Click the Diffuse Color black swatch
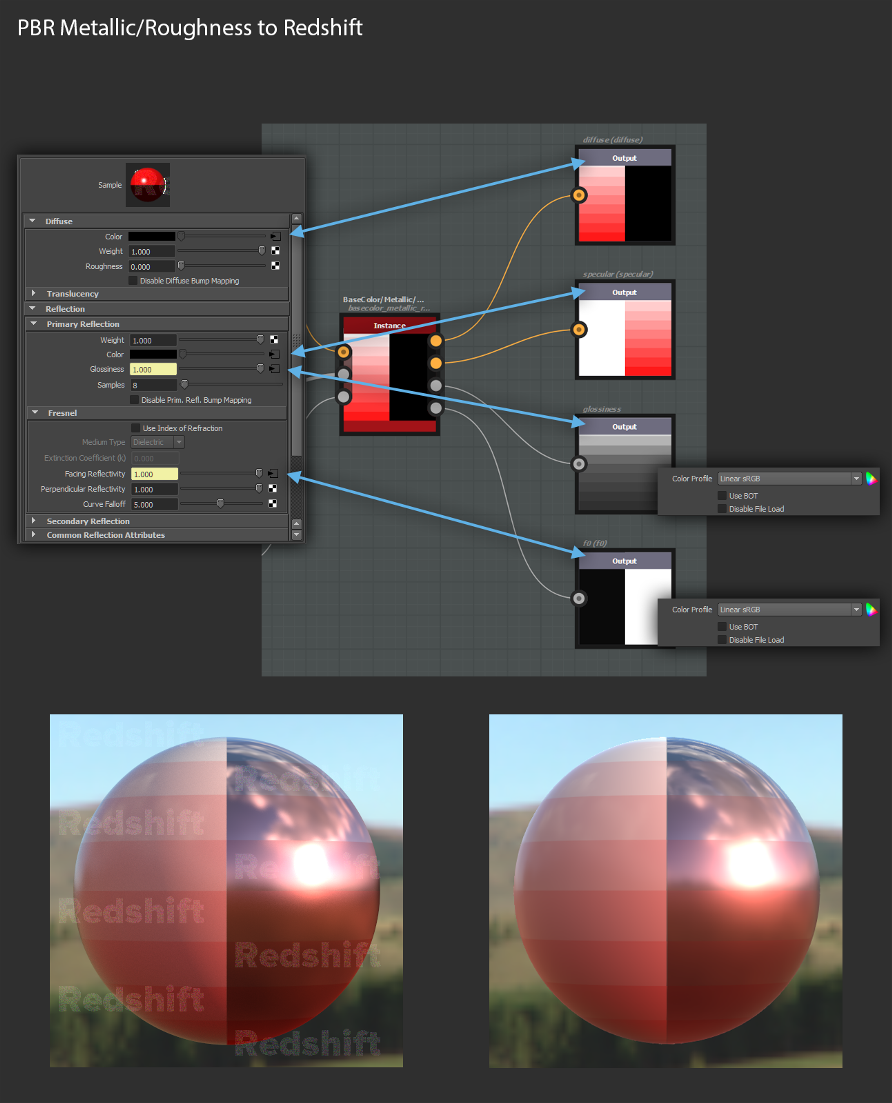The width and height of the screenshot is (892, 1103). tap(152, 236)
